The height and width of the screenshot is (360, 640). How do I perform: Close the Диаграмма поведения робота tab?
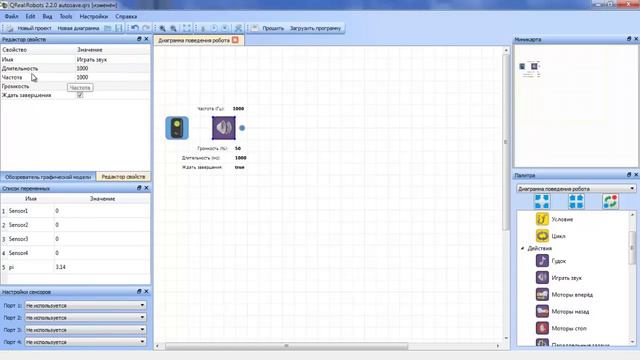(x=235, y=40)
